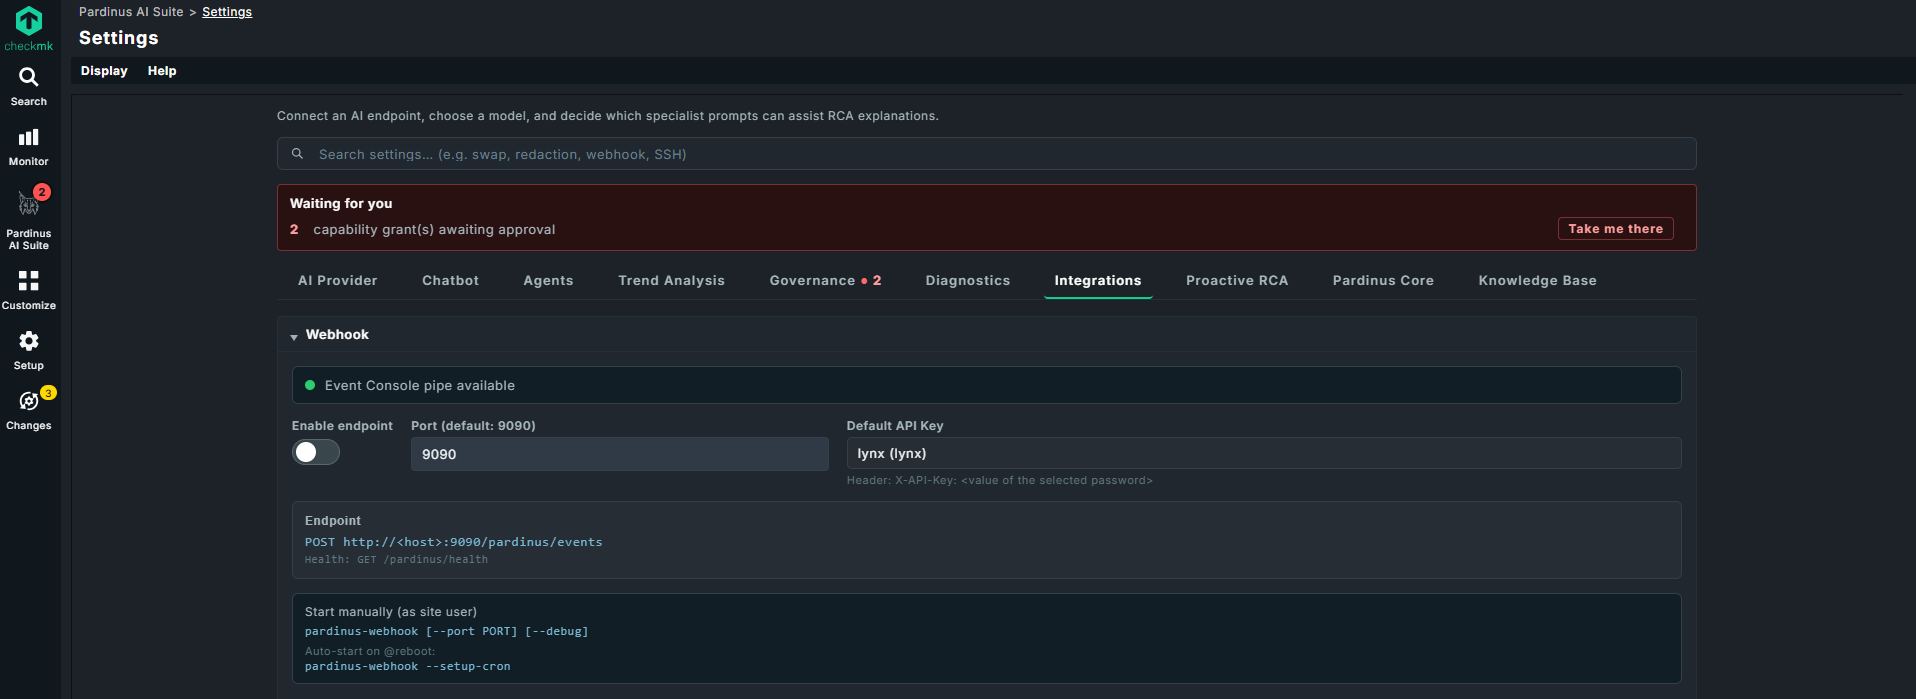Switch to the Proactive RCA tab

pos(1237,281)
